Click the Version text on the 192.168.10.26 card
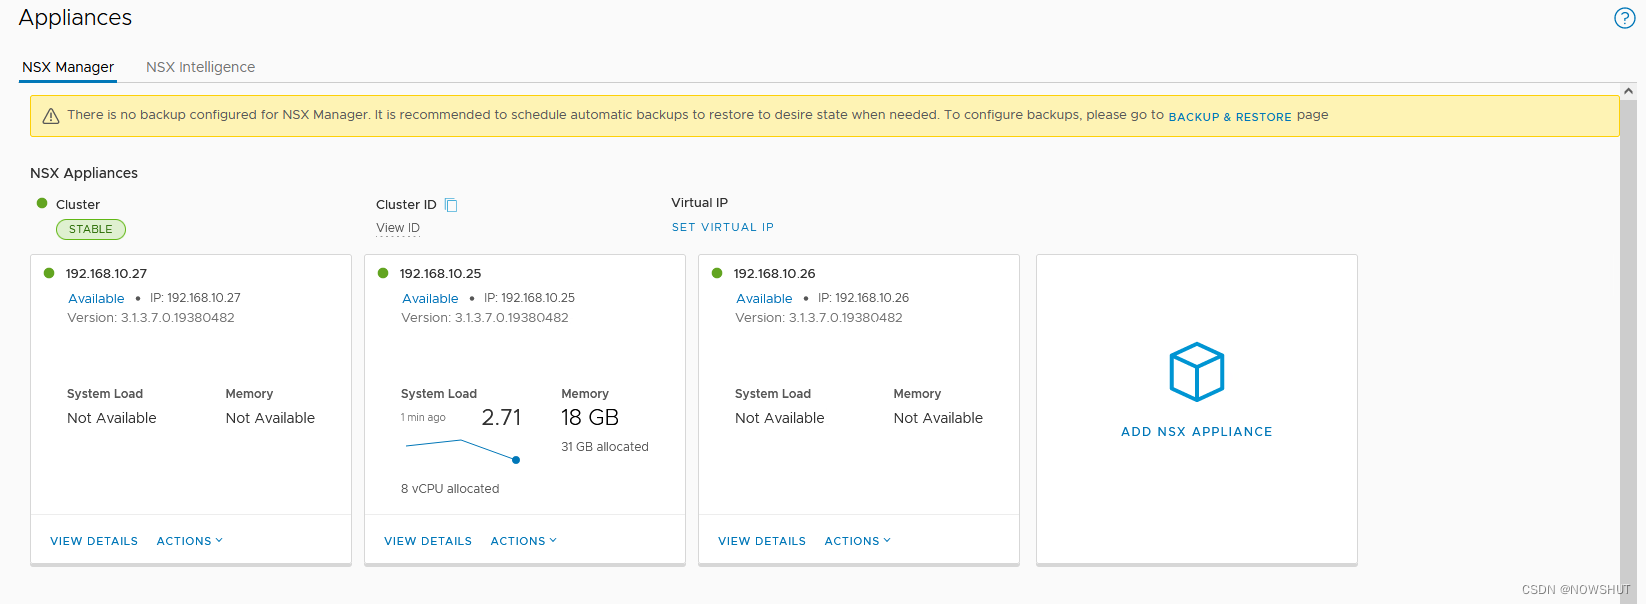1646x604 pixels. click(819, 318)
